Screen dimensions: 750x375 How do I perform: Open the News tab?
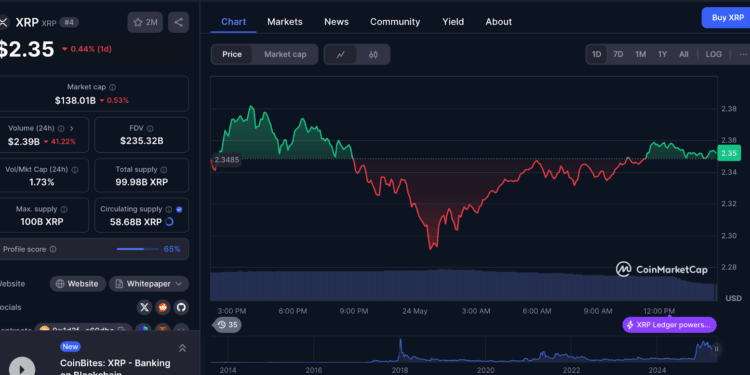[336, 22]
